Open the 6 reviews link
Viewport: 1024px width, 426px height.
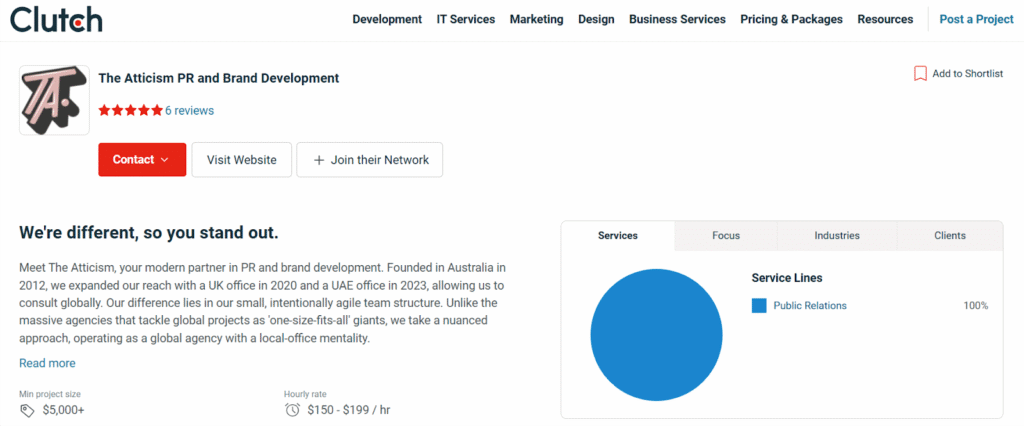[189, 110]
